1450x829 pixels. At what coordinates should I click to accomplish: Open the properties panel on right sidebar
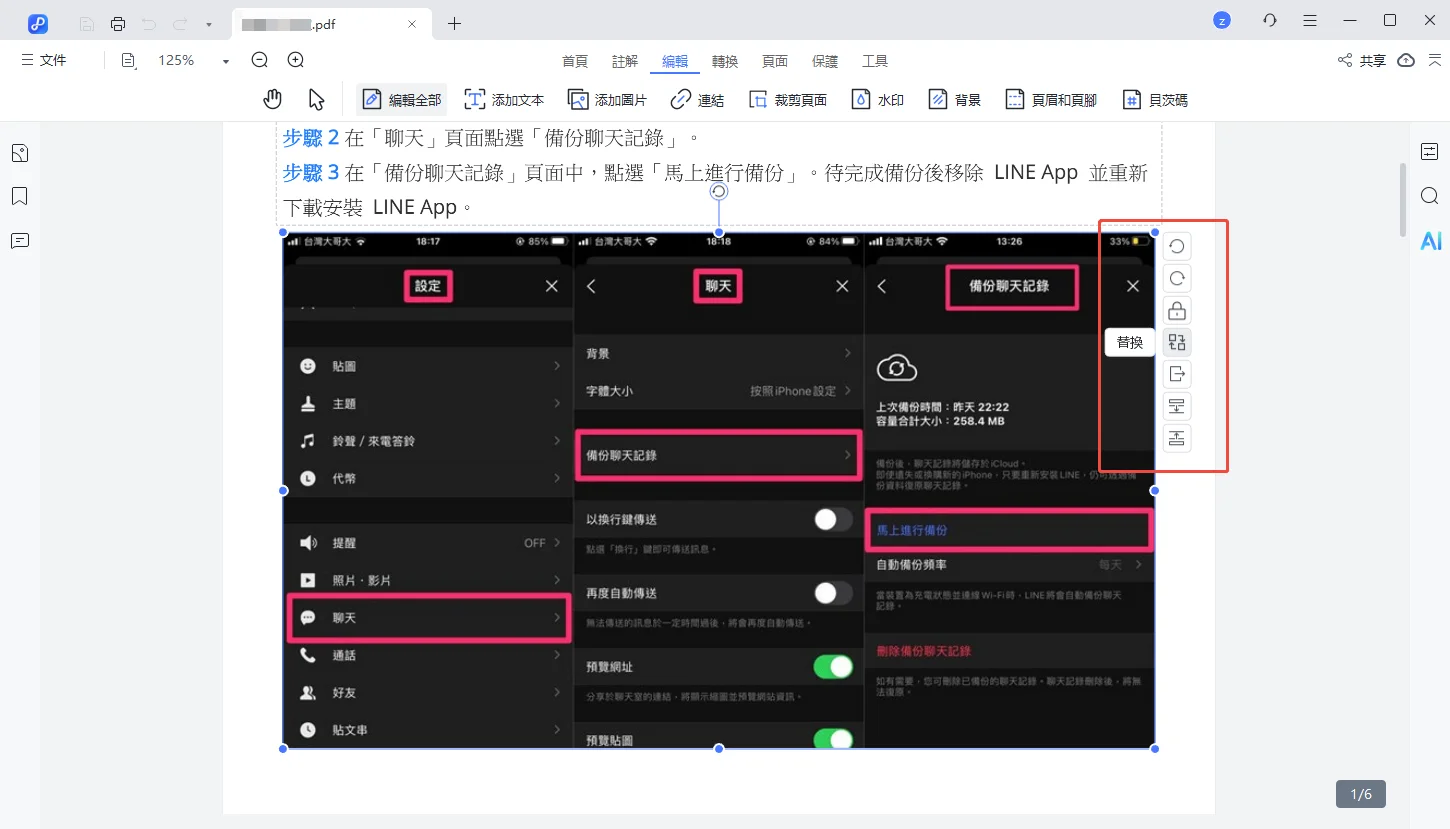[1429, 151]
